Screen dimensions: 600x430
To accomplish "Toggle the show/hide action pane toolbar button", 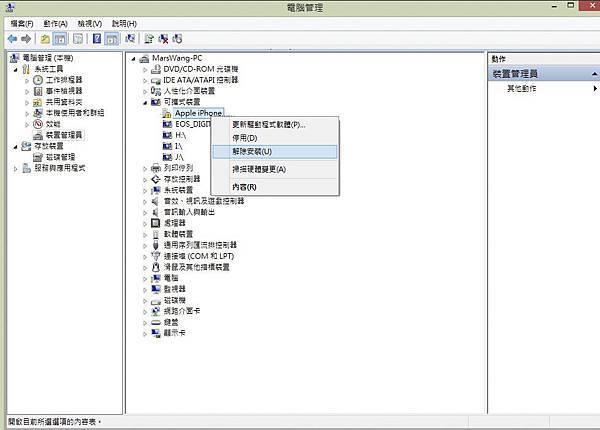I will click(x=112, y=39).
